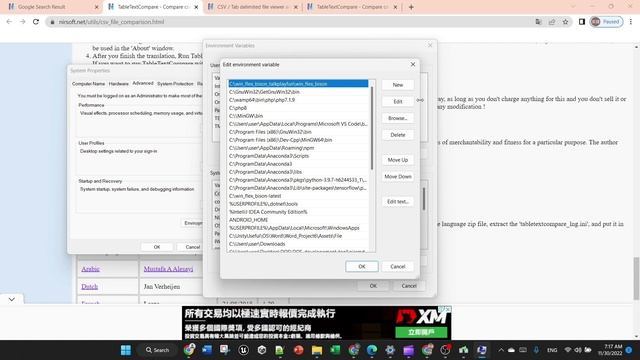
Task: Select the Anaconda3 pkgs python-3.9.7 entry
Action: pos(298,180)
